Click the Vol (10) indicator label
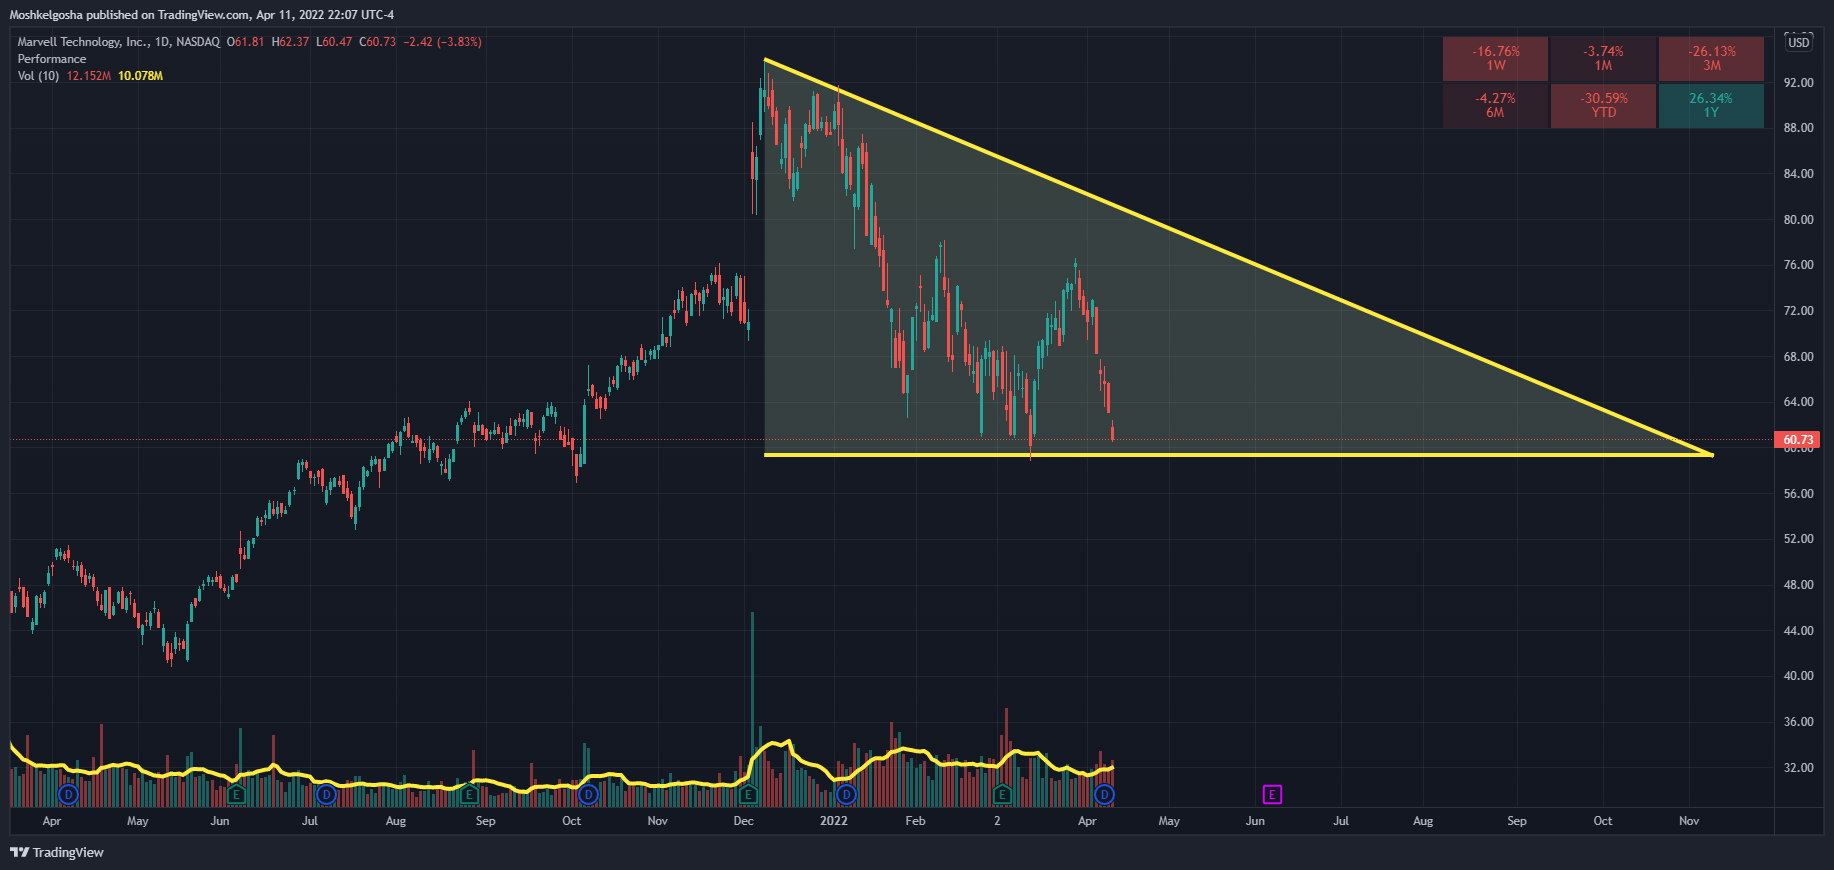 click(38, 76)
